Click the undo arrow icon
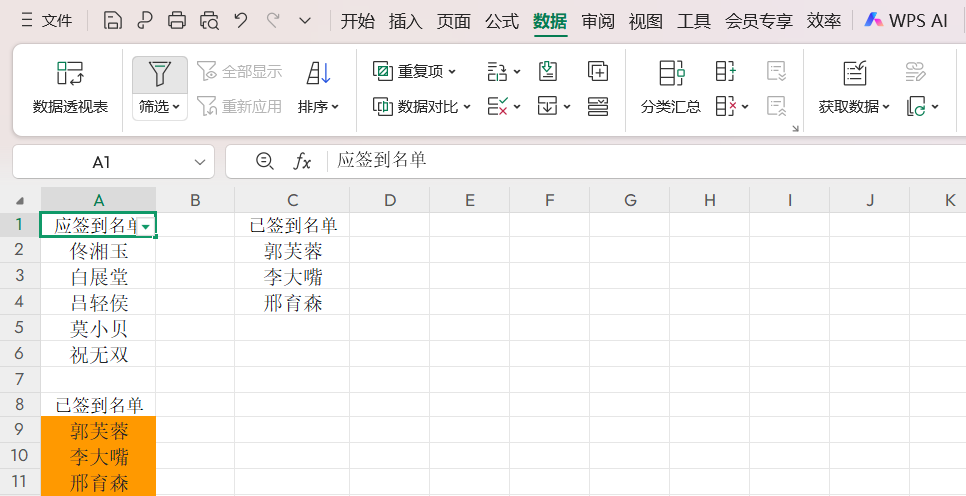This screenshot has width=966, height=496. coord(240,21)
